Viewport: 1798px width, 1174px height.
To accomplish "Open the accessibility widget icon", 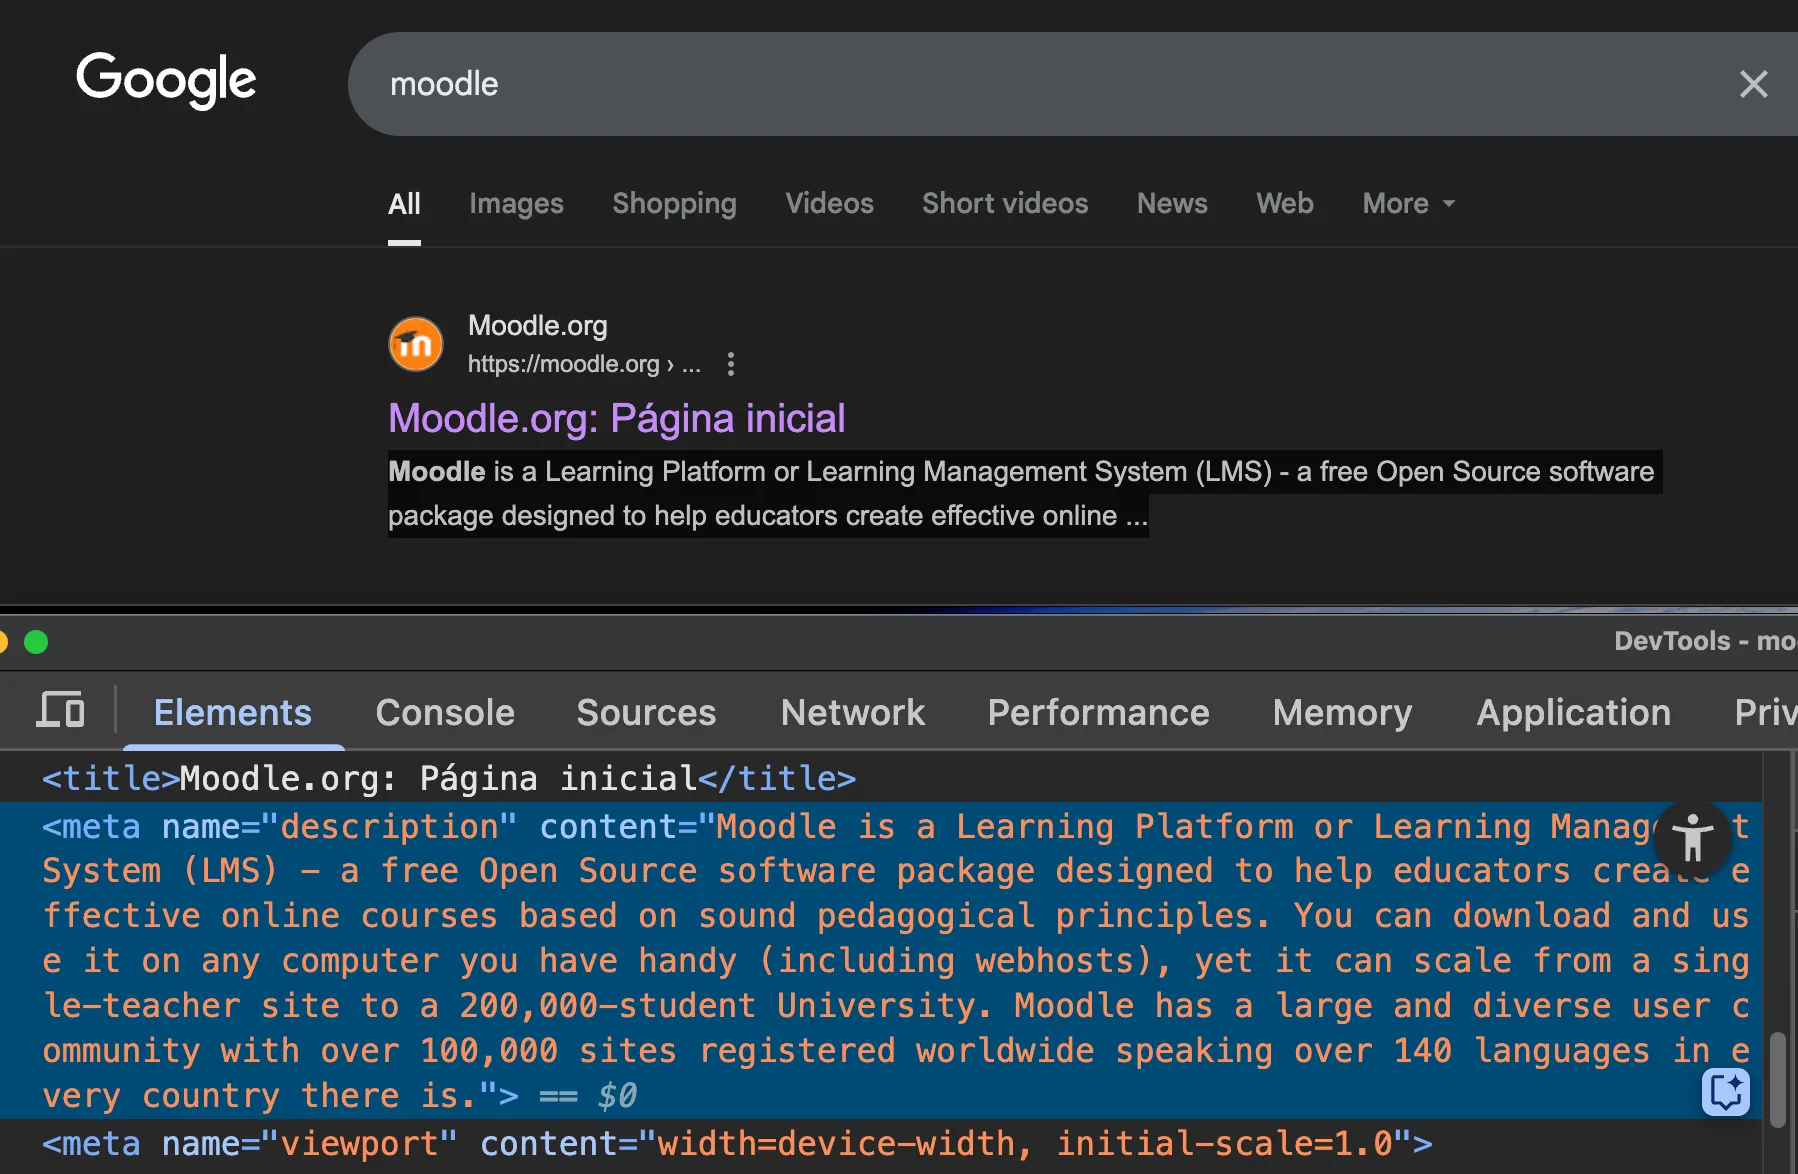I will tap(1692, 838).
